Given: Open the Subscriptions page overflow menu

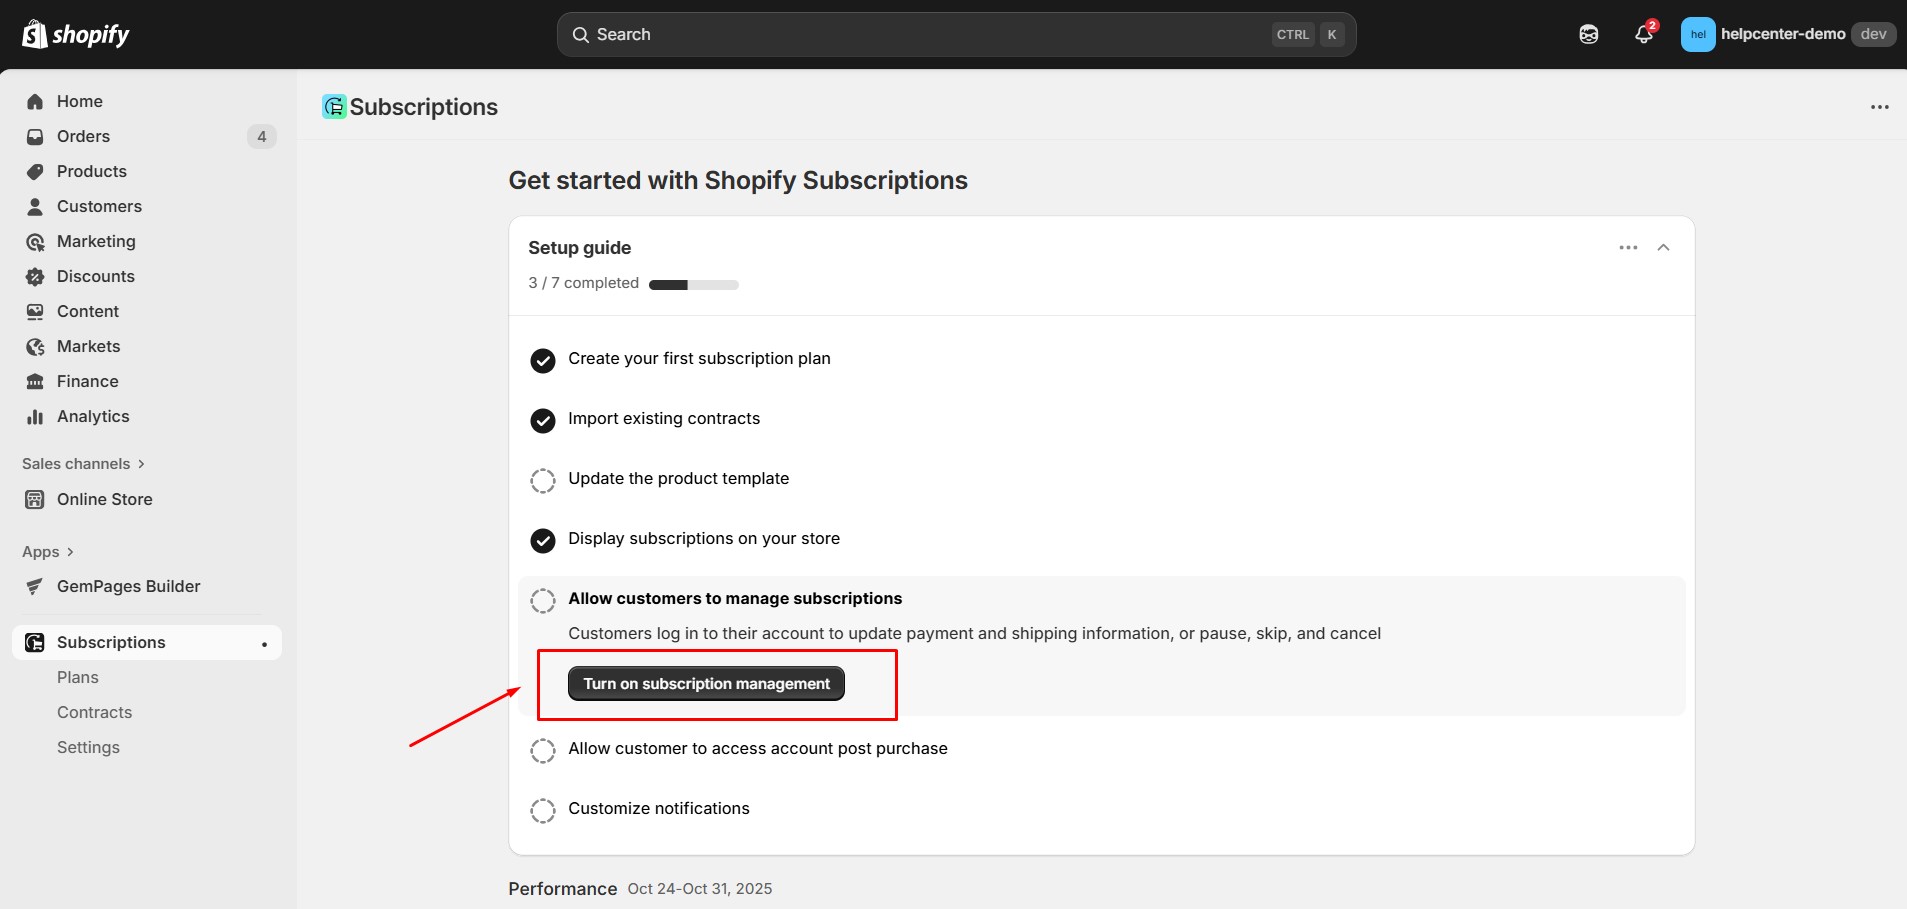Looking at the screenshot, I should pyautogui.click(x=1880, y=106).
